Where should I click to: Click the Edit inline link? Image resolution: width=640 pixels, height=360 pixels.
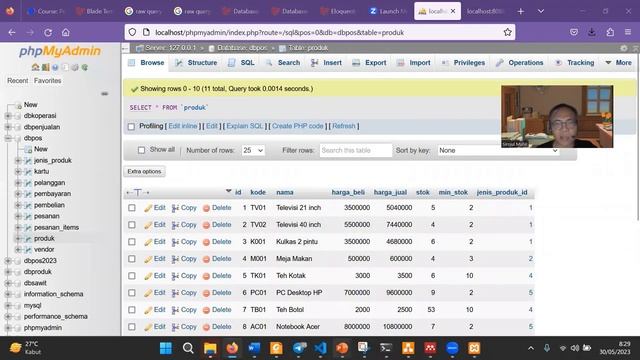pyautogui.click(x=183, y=126)
